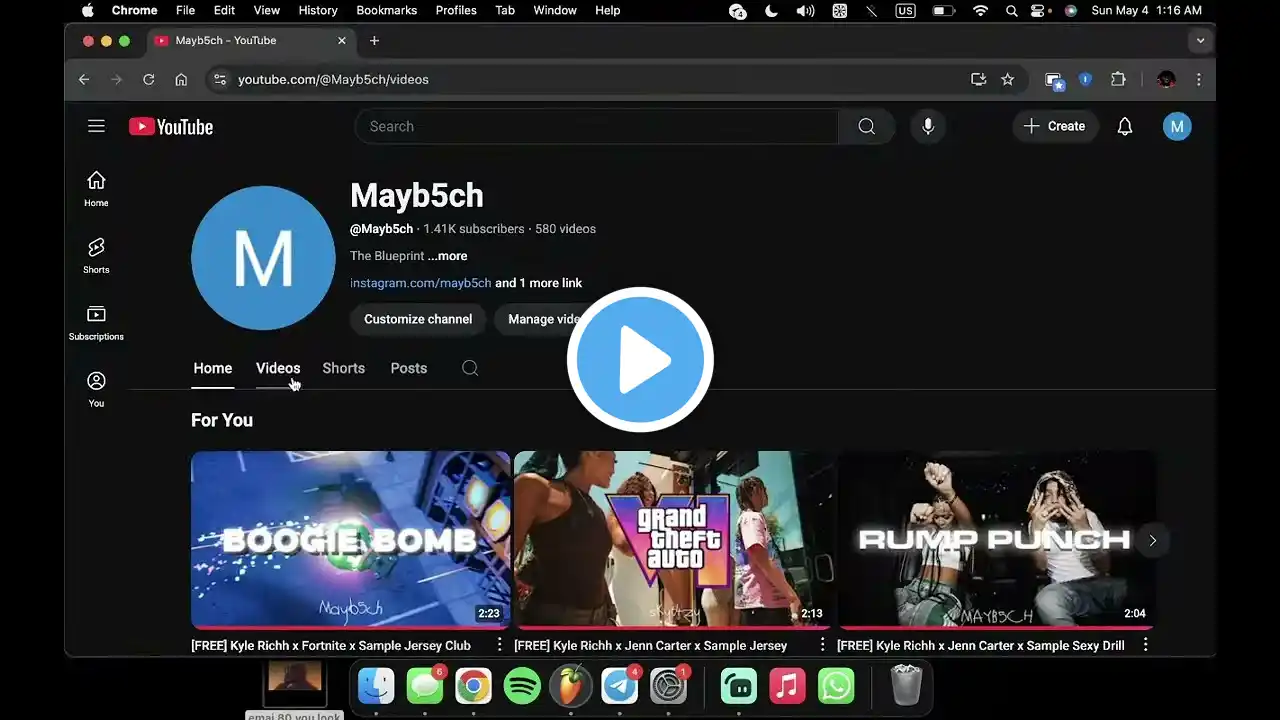Open the YouTube hamburger guide menu
This screenshot has height=720, width=1280.
[96, 126]
